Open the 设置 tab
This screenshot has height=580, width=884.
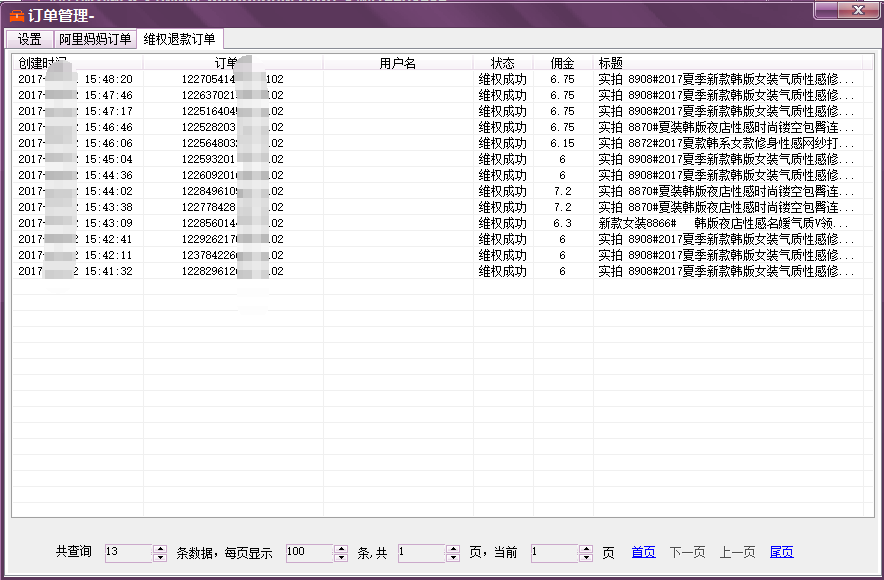tap(29, 40)
